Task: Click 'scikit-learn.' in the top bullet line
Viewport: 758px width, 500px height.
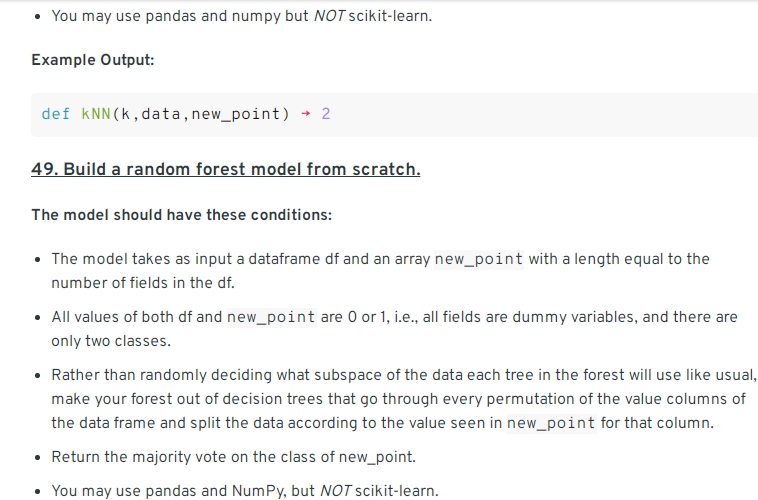Action: click(390, 16)
